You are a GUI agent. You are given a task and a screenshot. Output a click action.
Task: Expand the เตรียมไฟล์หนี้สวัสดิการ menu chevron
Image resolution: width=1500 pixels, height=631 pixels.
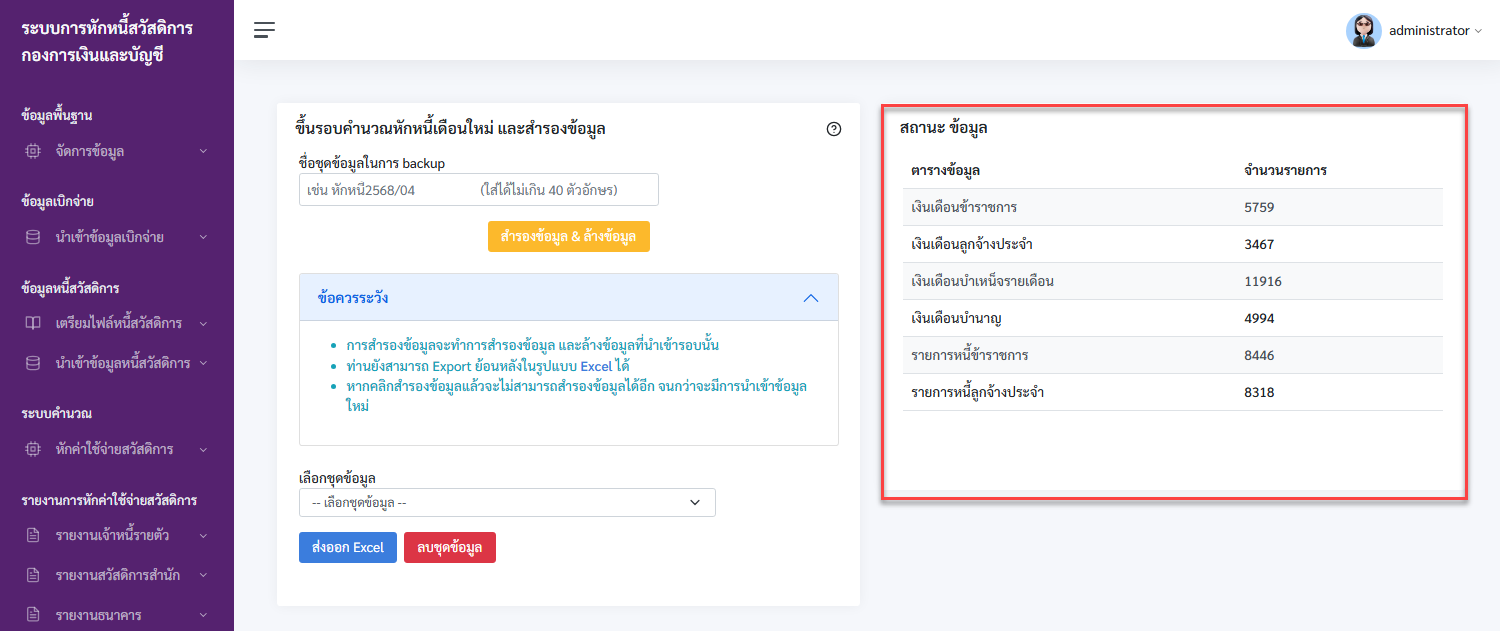tap(203, 323)
